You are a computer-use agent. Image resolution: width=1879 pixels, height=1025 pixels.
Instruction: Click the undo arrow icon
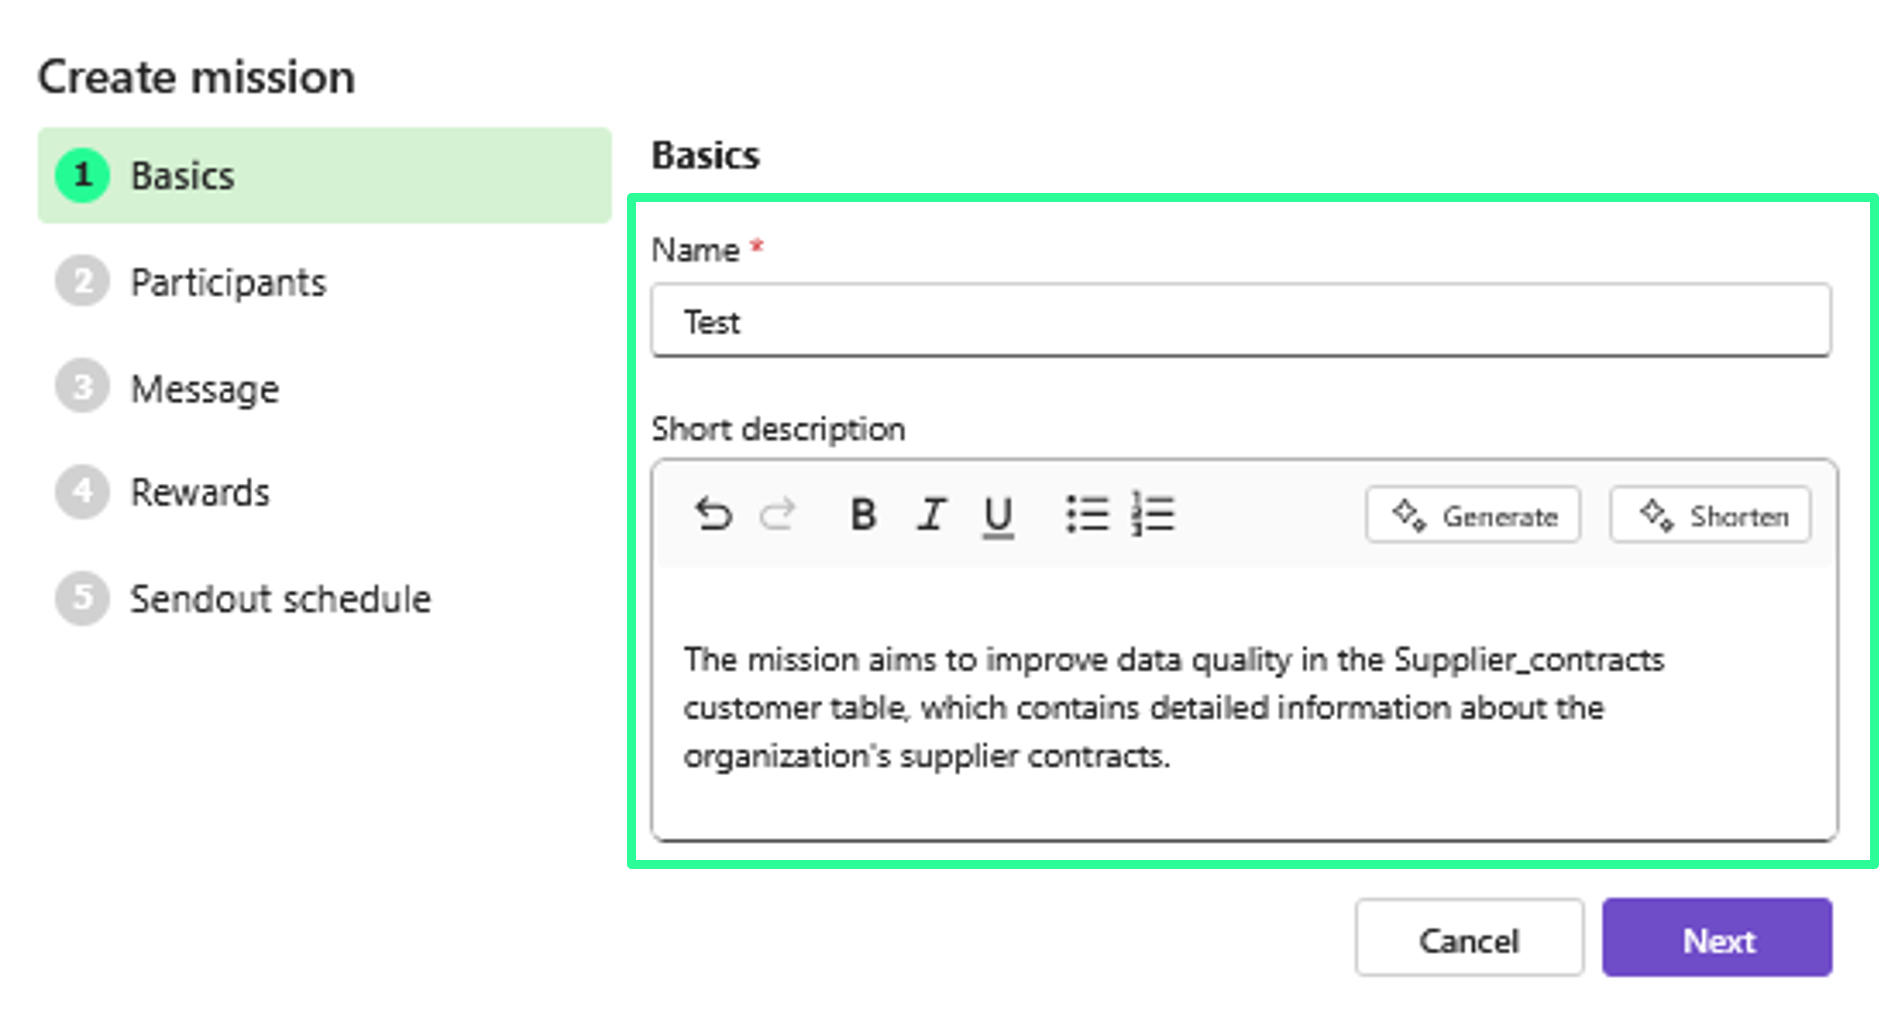coord(714,515)
